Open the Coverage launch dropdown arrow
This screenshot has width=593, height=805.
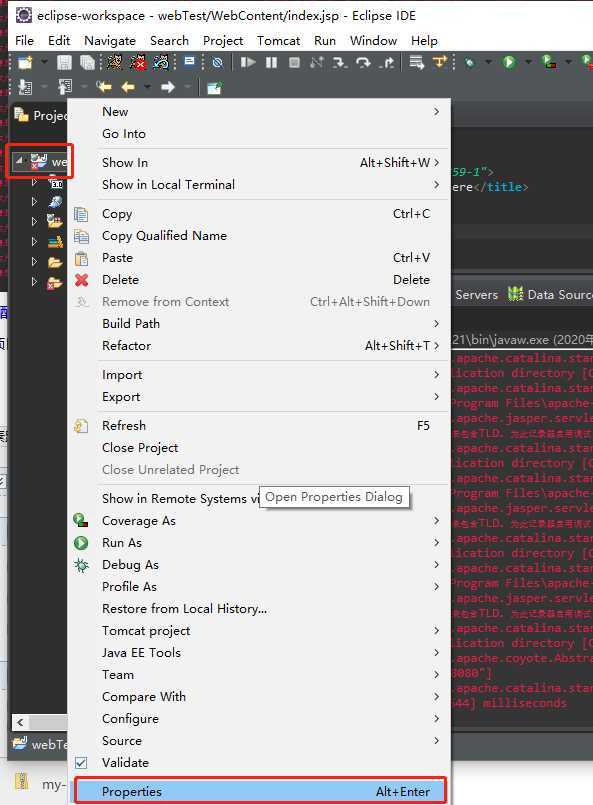[x=568, y=63]
